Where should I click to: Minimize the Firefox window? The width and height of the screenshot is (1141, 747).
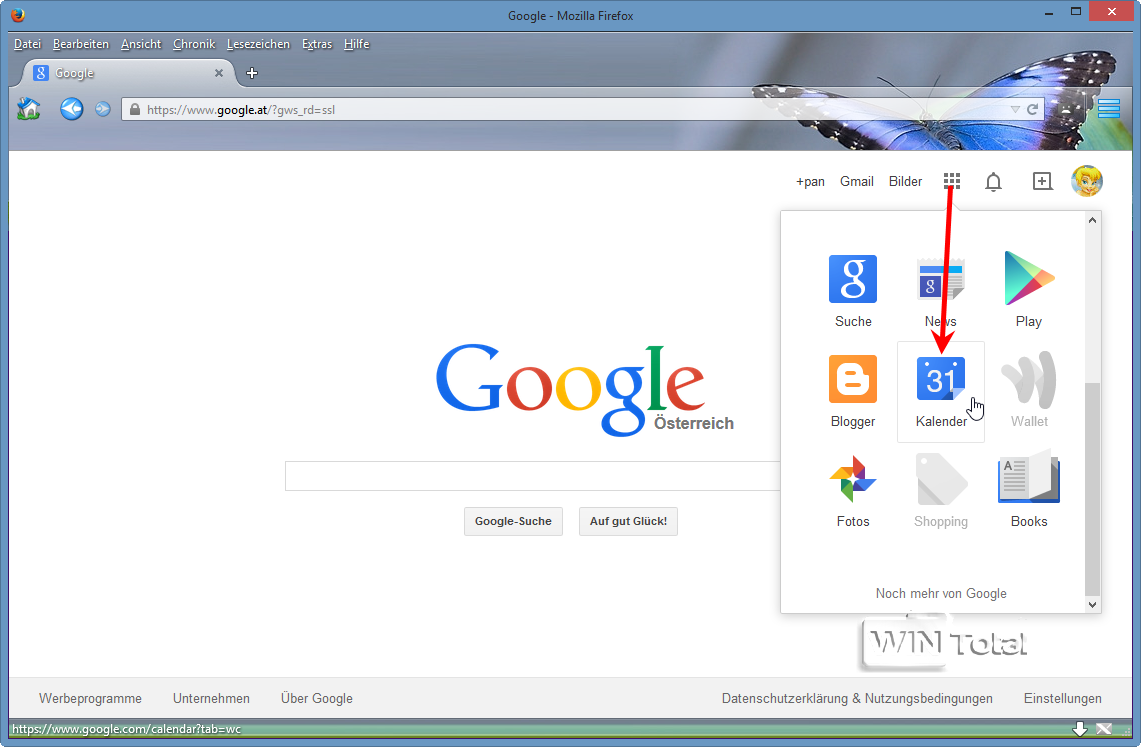[1049, 12]
